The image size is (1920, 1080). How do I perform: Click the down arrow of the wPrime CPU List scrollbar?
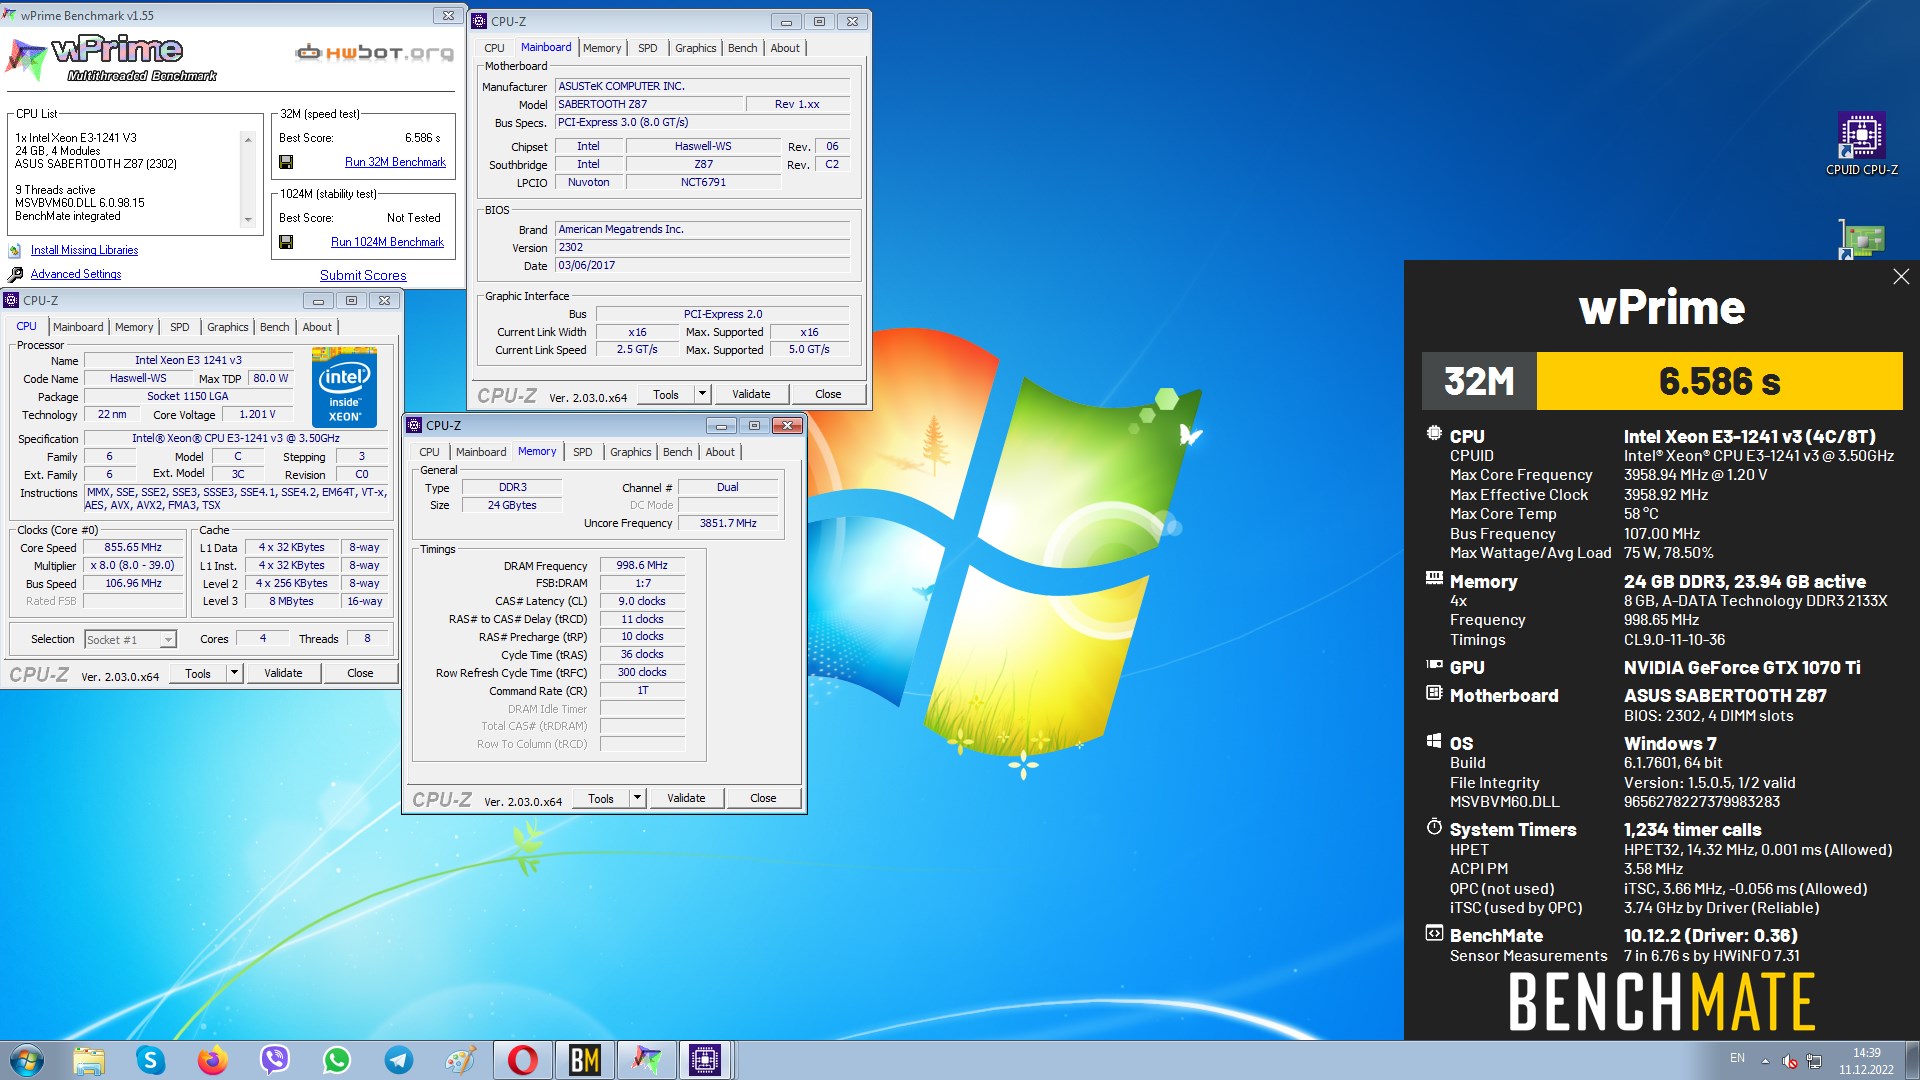(248, 220)
